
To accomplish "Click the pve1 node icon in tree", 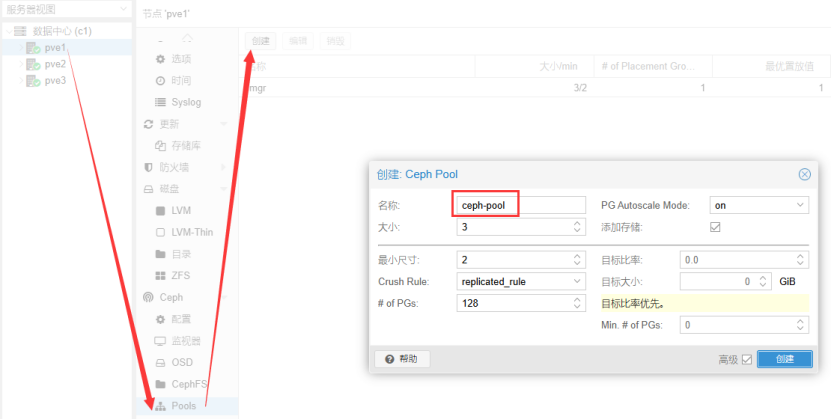I will [33, 48].
